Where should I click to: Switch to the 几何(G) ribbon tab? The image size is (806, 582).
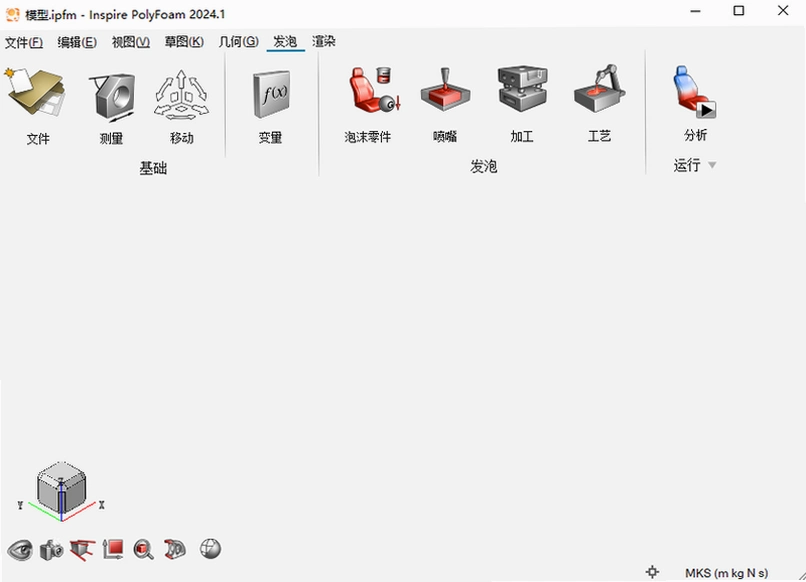click(238, 42)
